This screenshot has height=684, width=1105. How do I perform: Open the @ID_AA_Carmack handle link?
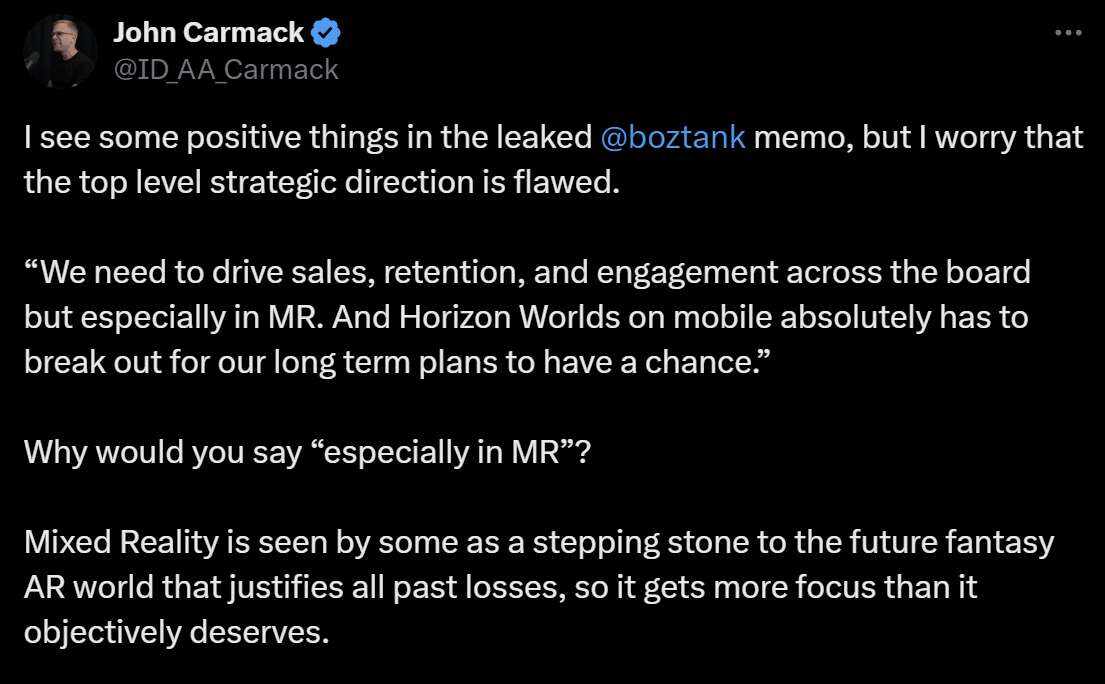[226, 69]
